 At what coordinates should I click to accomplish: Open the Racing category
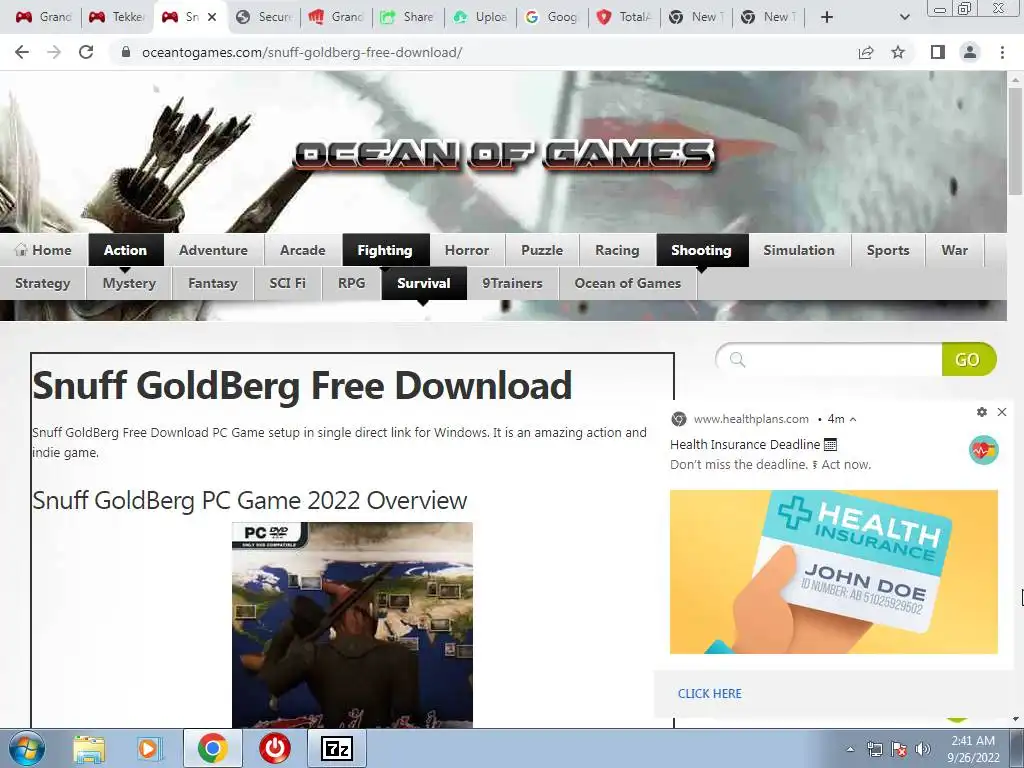click(617, 250)
